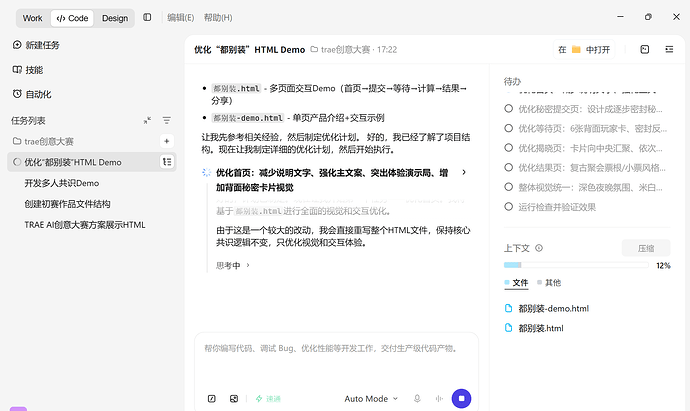The image size is (690, 411).
Task: Select the 文件 context tab
Action: point(516,283)
